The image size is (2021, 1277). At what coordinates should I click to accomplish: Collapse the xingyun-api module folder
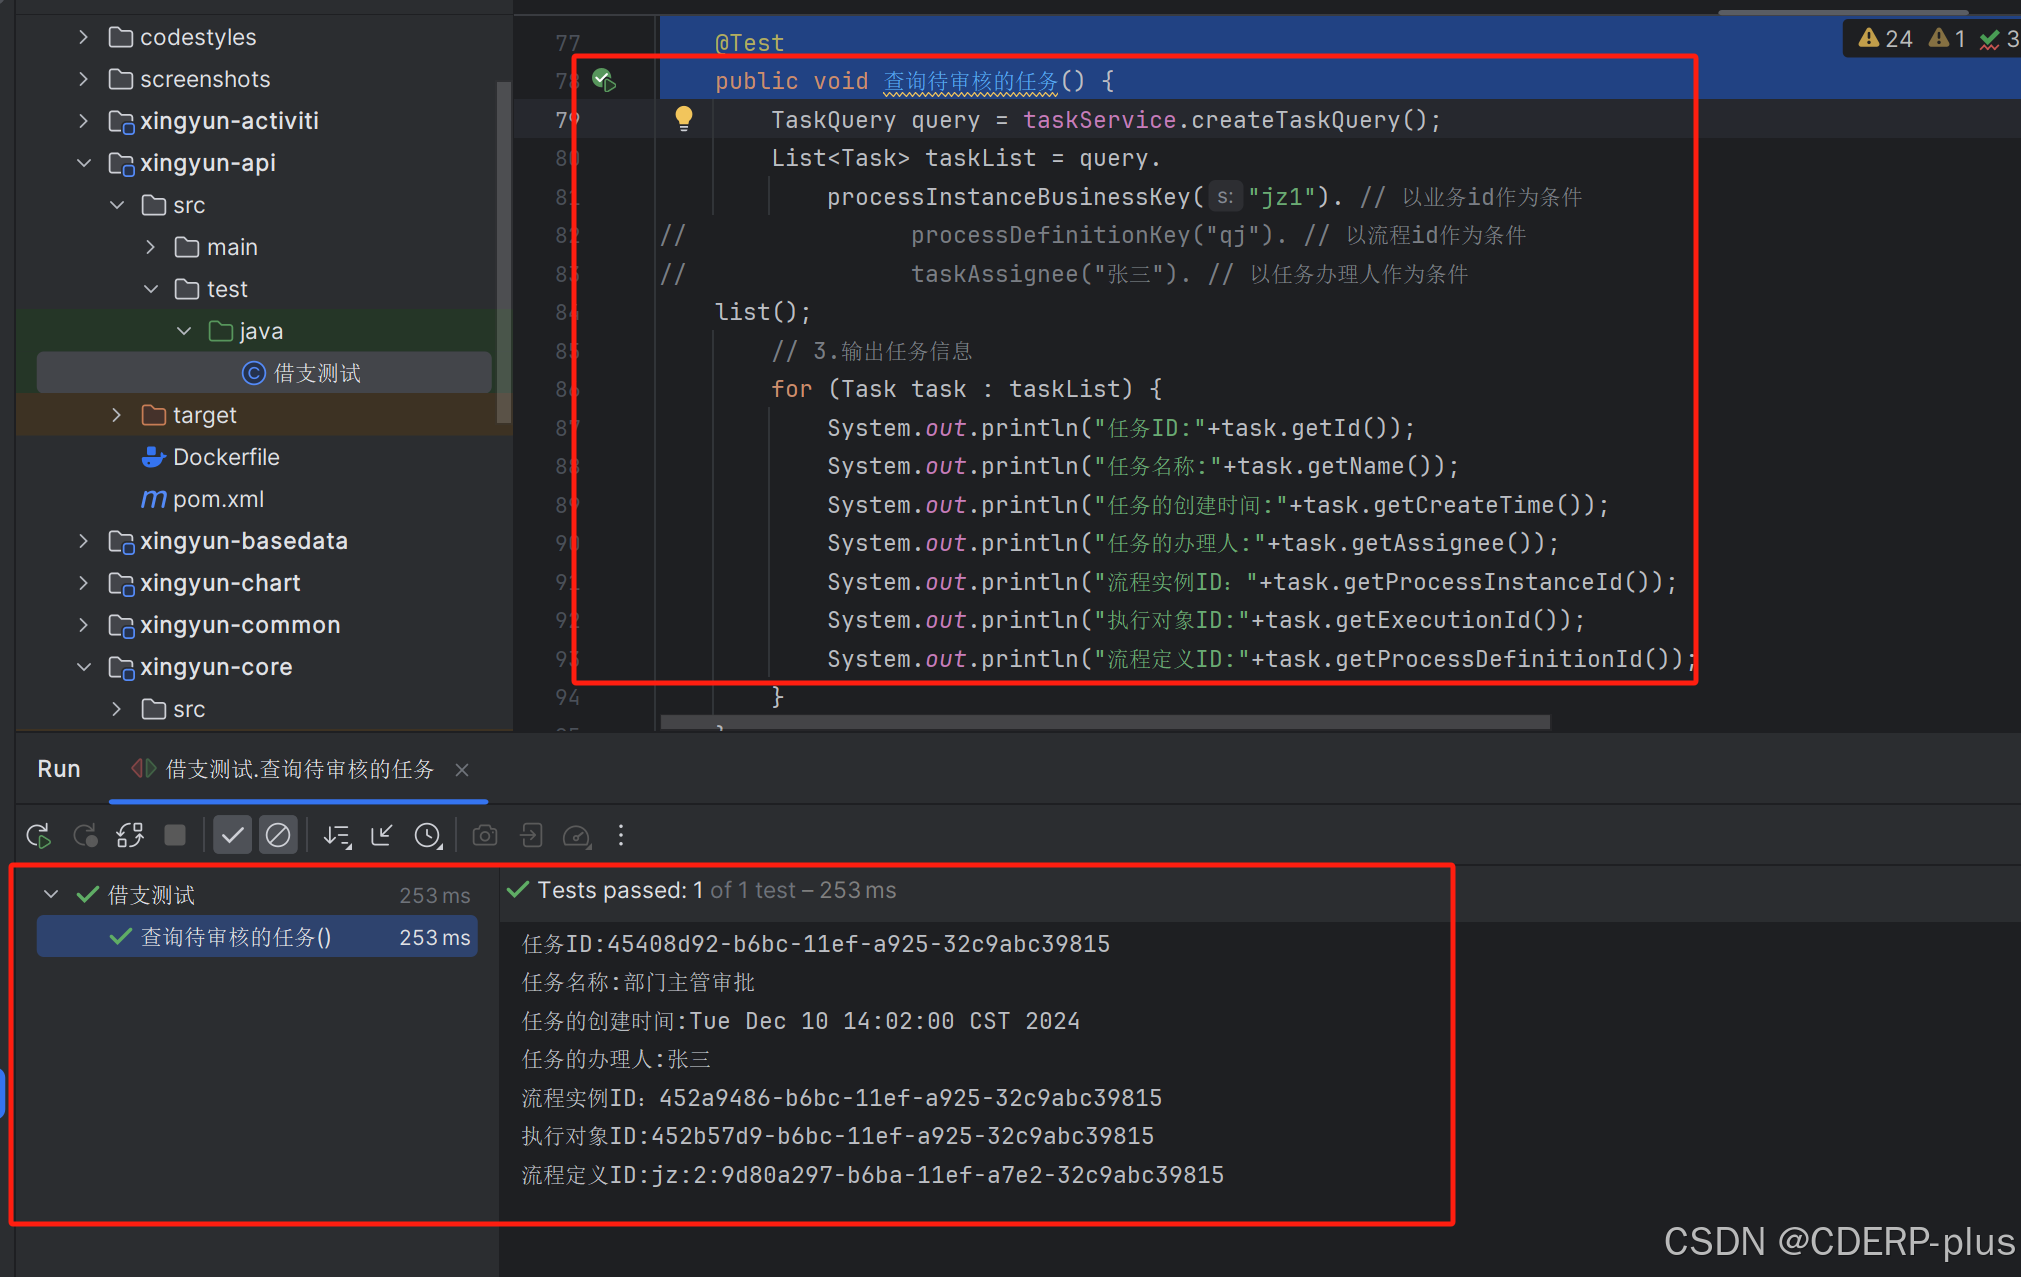[84, 163]
